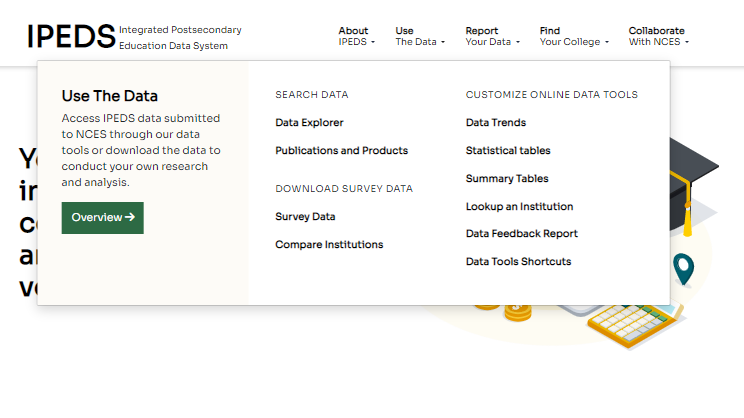Expand the Collaborate With NCES menu
The height and width of the screenshot is (418, 744).
click(x=658, y=37)
